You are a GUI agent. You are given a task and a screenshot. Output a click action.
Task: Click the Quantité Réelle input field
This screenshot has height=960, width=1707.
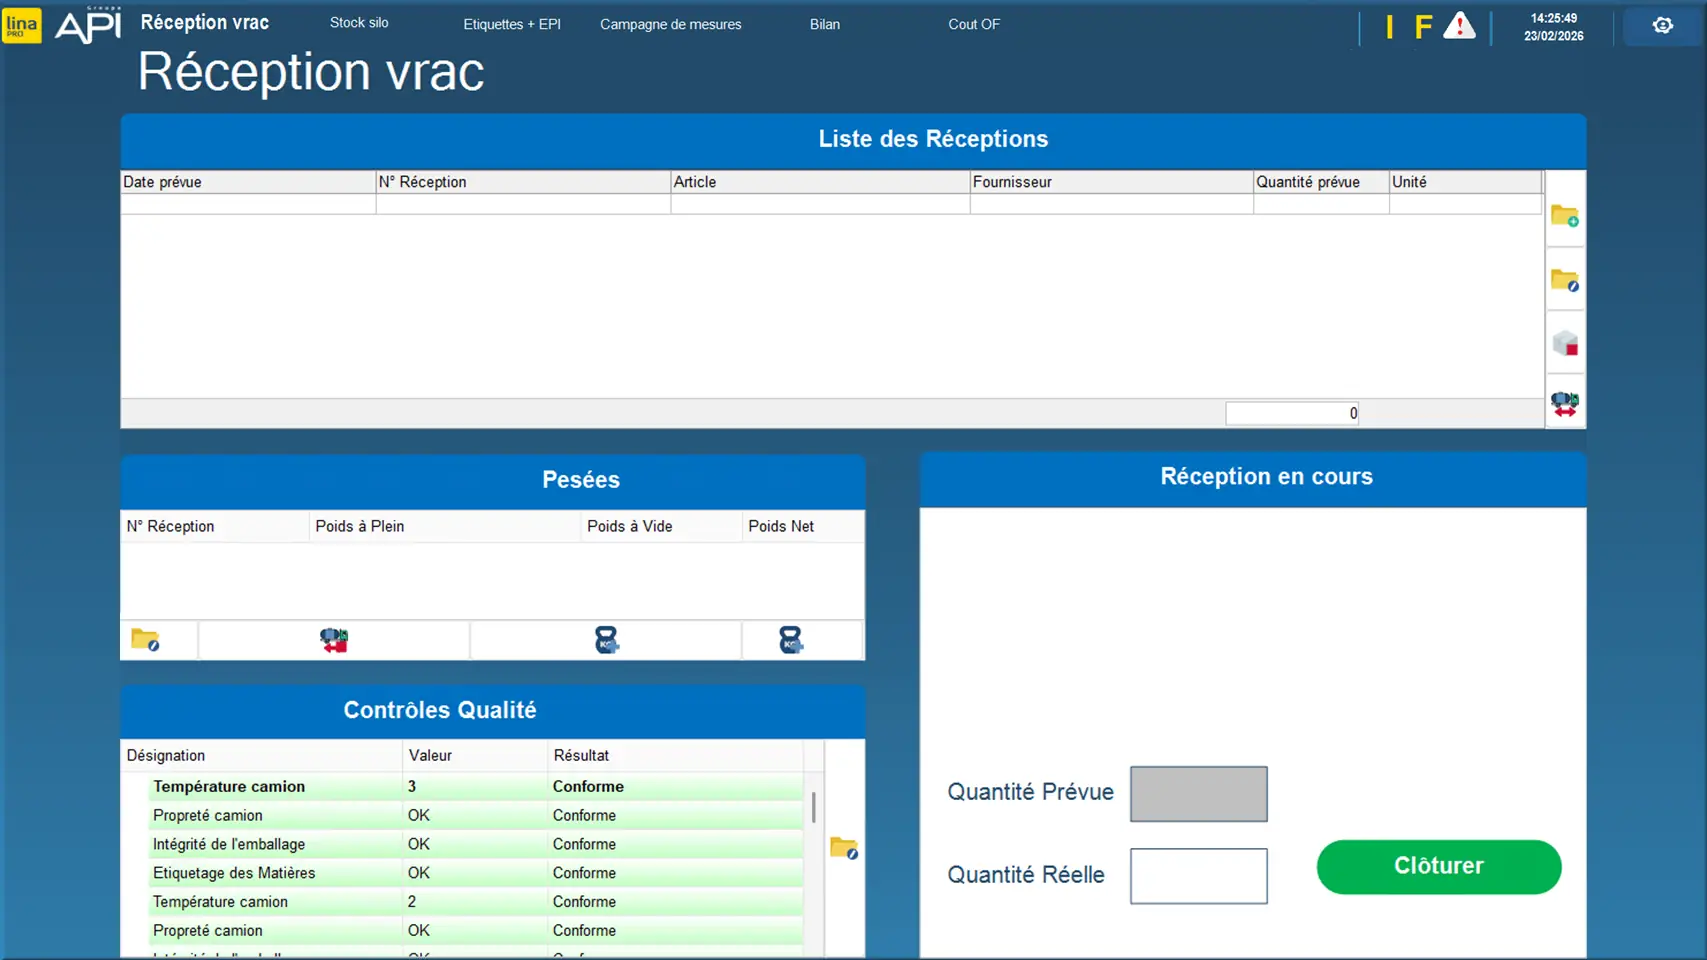click(1198, 876)
